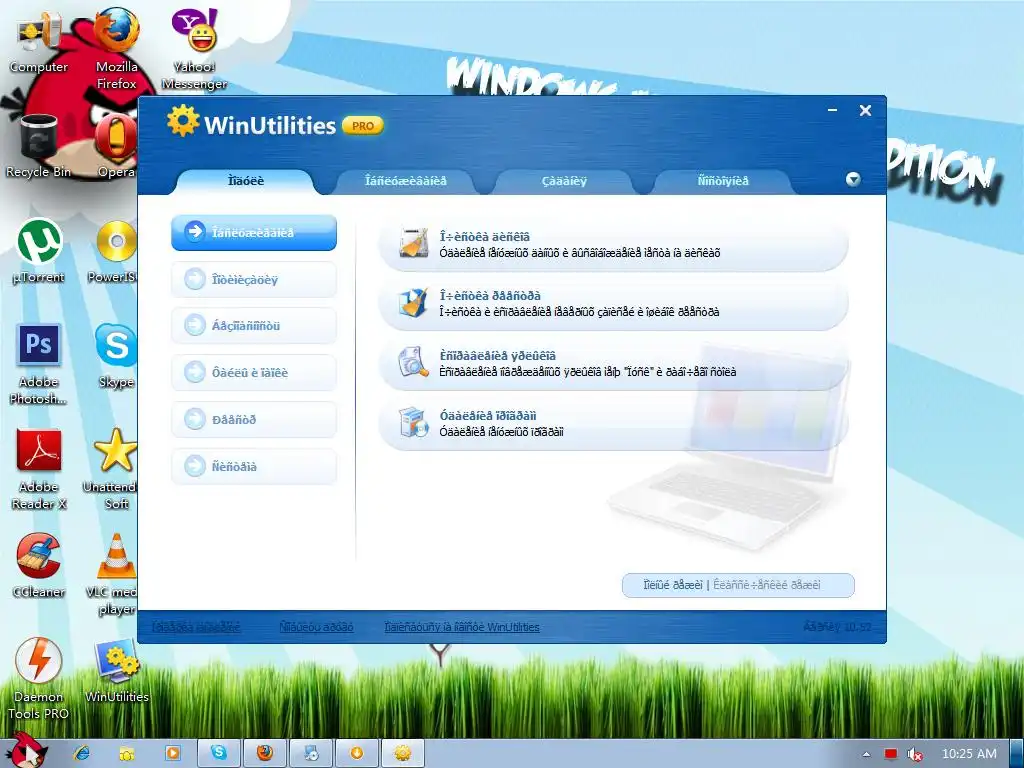Launch CCleaner from the desktop

pyautogui.click(x=39, y=566)
